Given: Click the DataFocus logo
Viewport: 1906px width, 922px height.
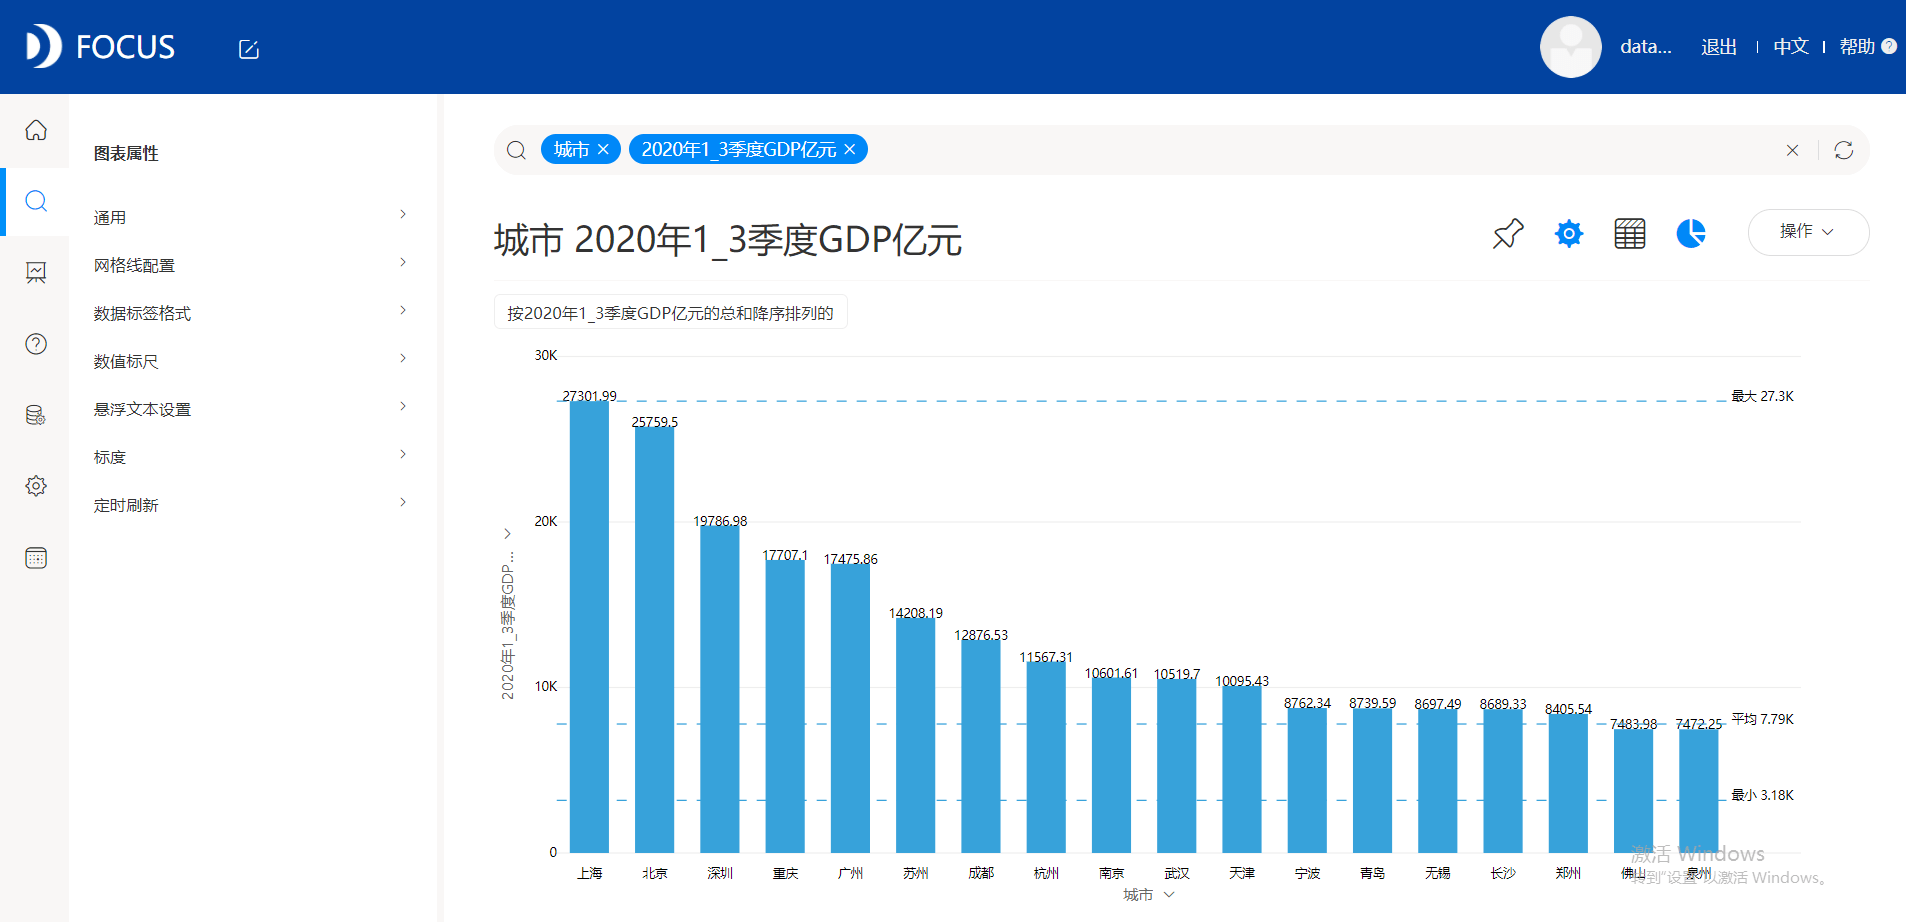Looking at the screenshot, I should click(x=100, y=46).
